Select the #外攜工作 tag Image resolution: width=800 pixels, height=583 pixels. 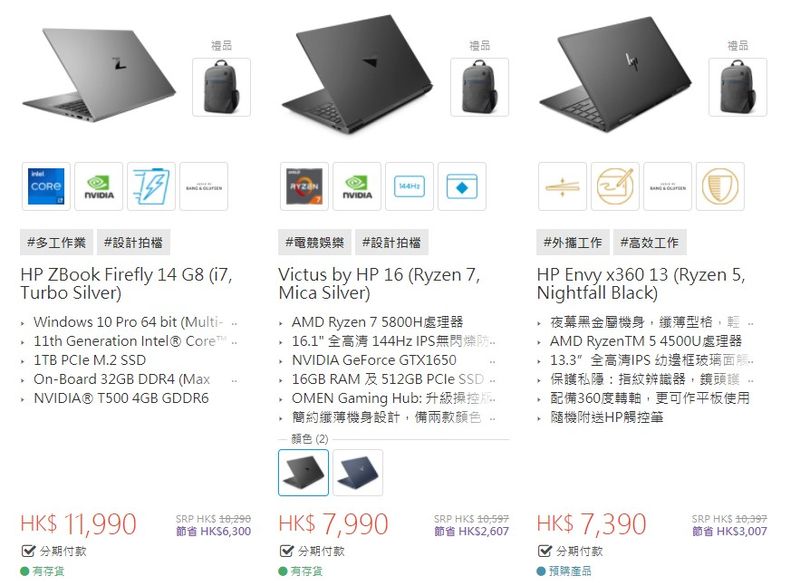[573, 242]
